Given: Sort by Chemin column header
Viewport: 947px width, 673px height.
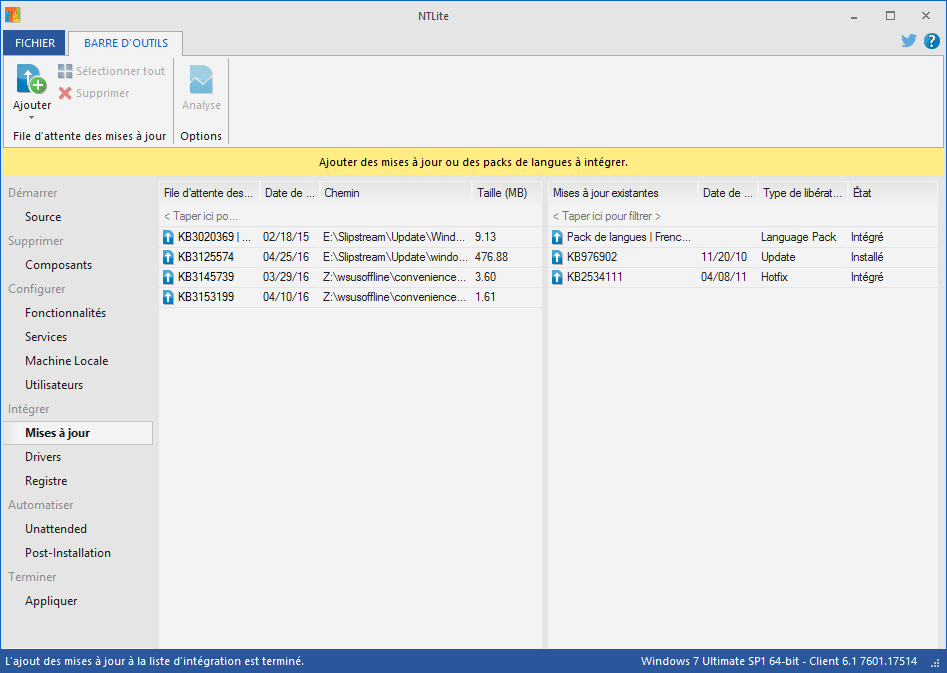Looking at the screenshot, I should click(x=396, y=193).
